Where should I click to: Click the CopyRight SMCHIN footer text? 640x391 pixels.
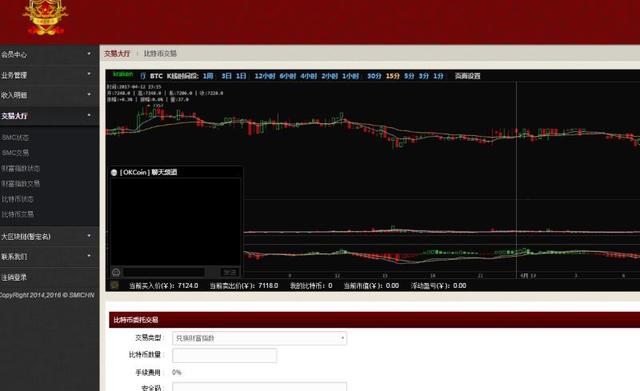pyautogui.click(x=47, y=295)
